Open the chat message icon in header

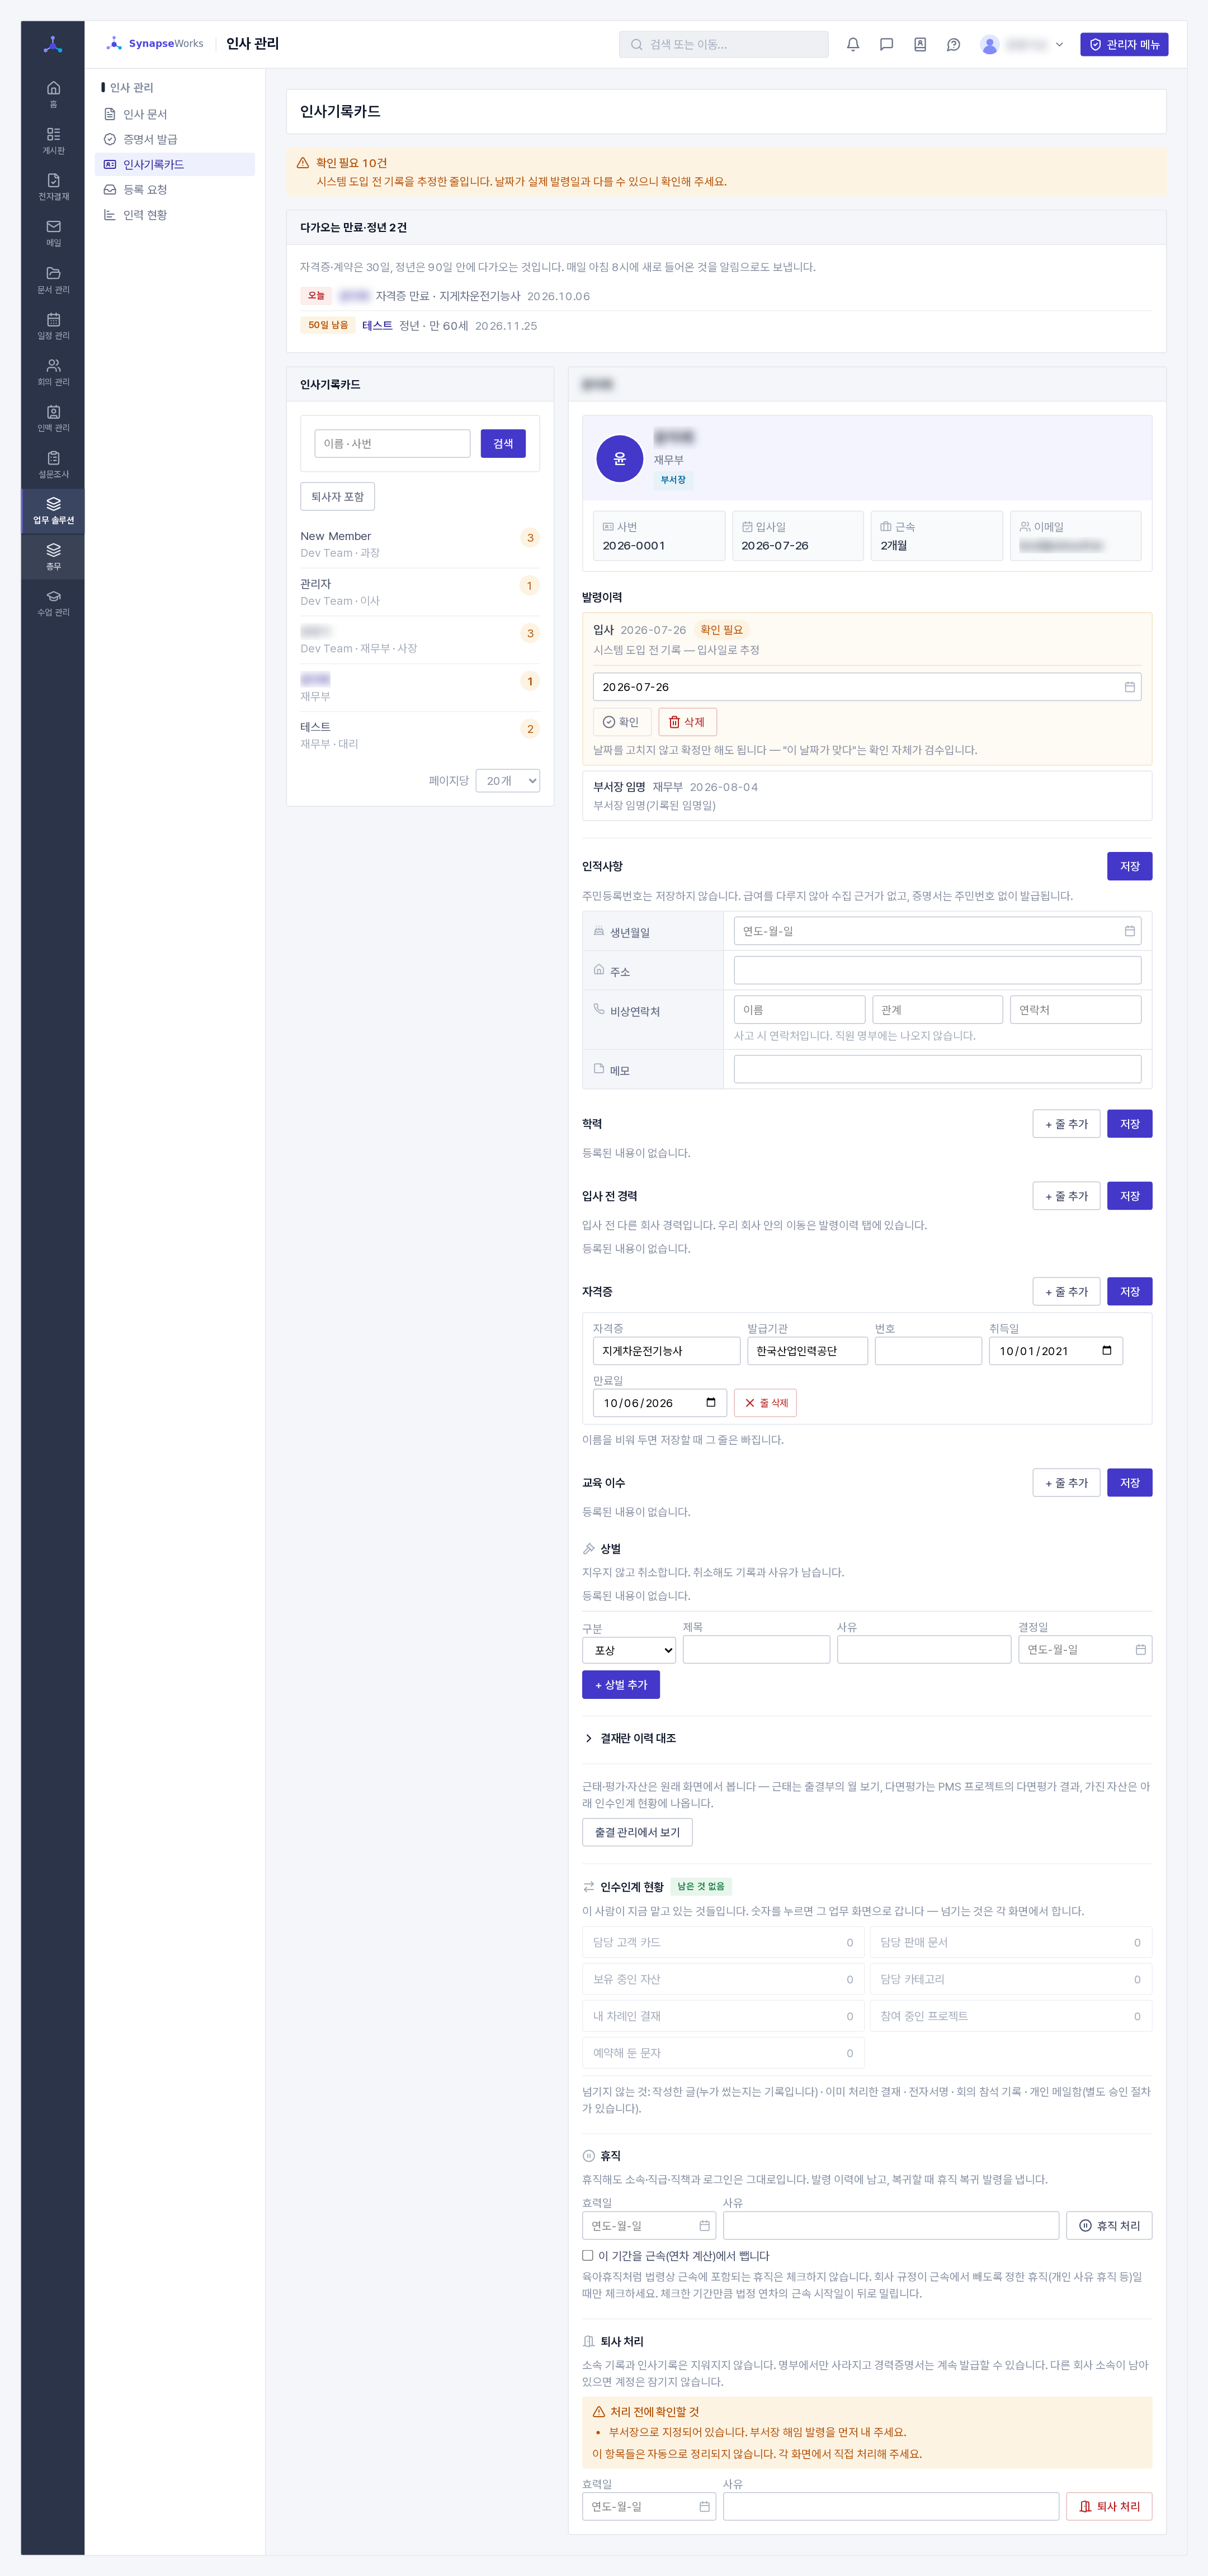point(886,44)
